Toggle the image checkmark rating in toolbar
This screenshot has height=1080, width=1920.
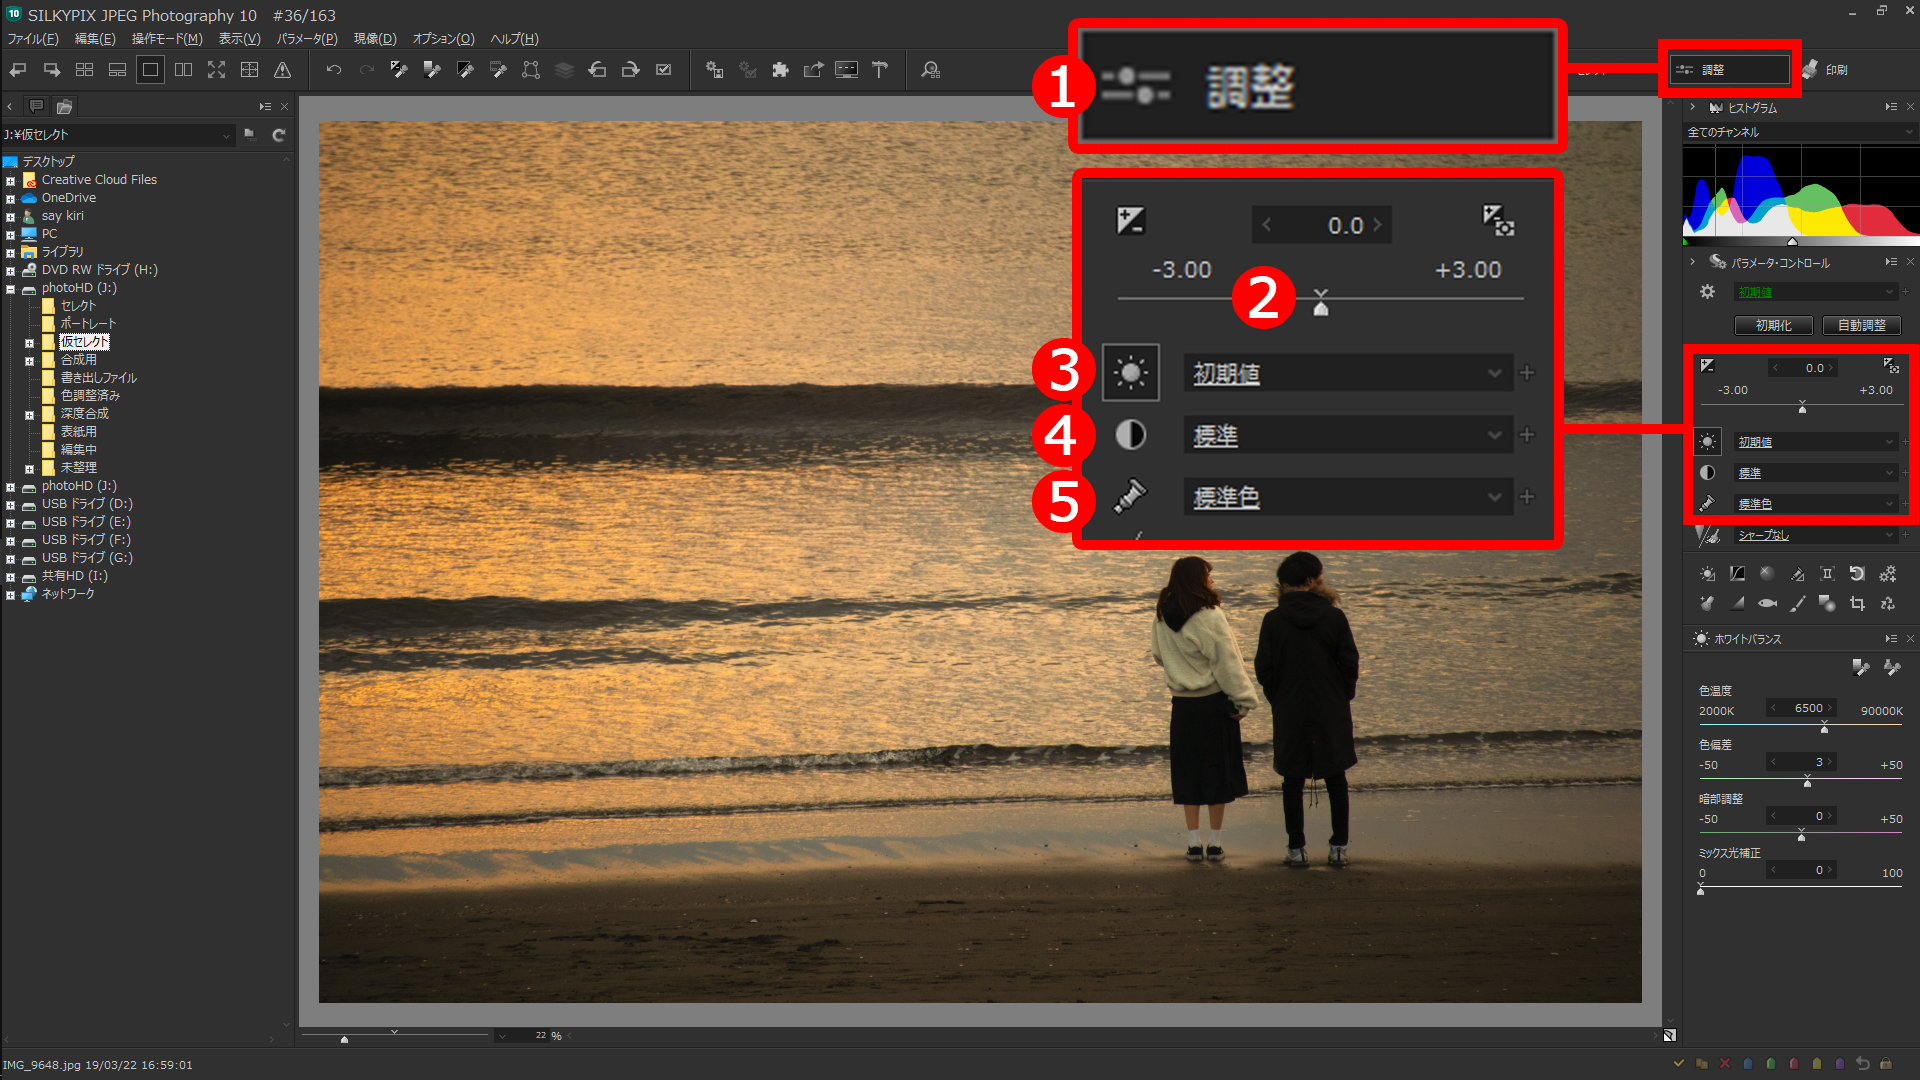(x=664, y=70)
